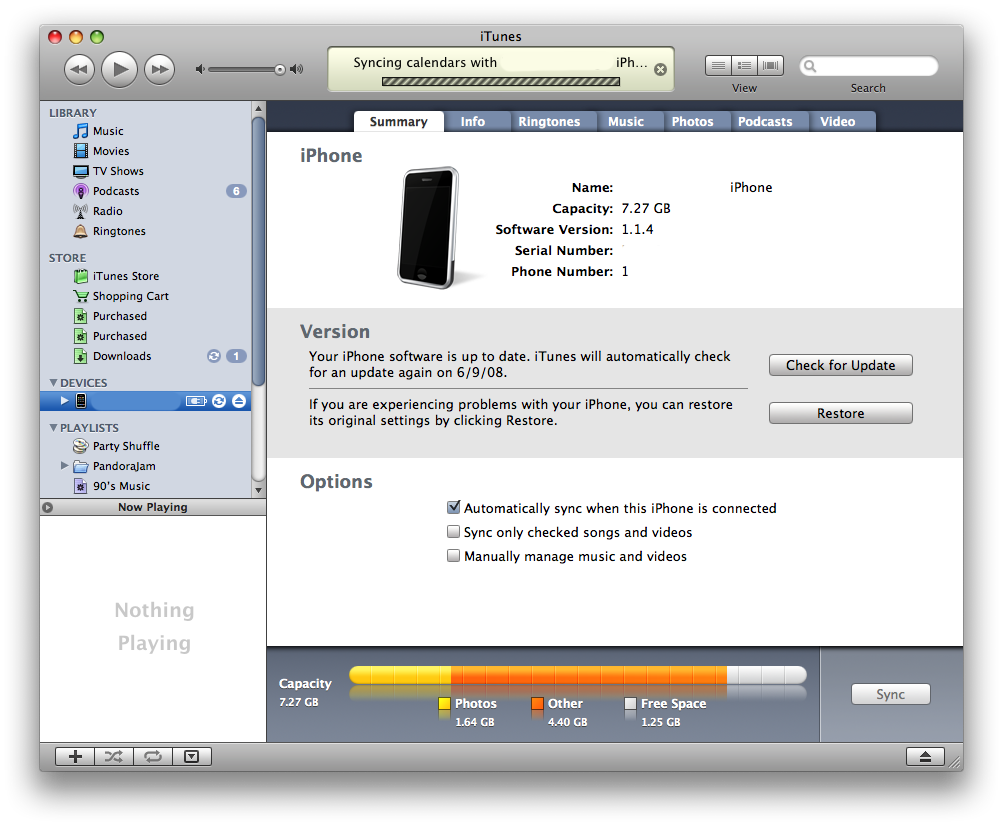Select the PandoraJam folder
The image size is (1003, 826).
click(x=123, y=466)
